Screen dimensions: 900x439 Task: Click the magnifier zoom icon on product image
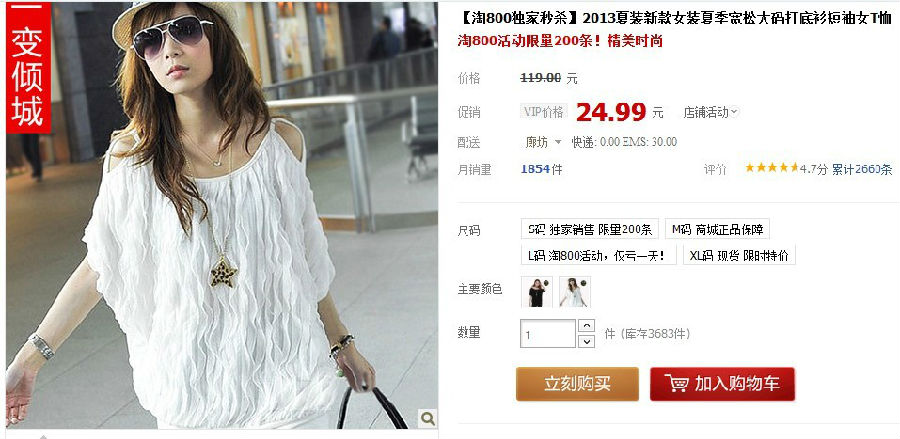[428, 418]
